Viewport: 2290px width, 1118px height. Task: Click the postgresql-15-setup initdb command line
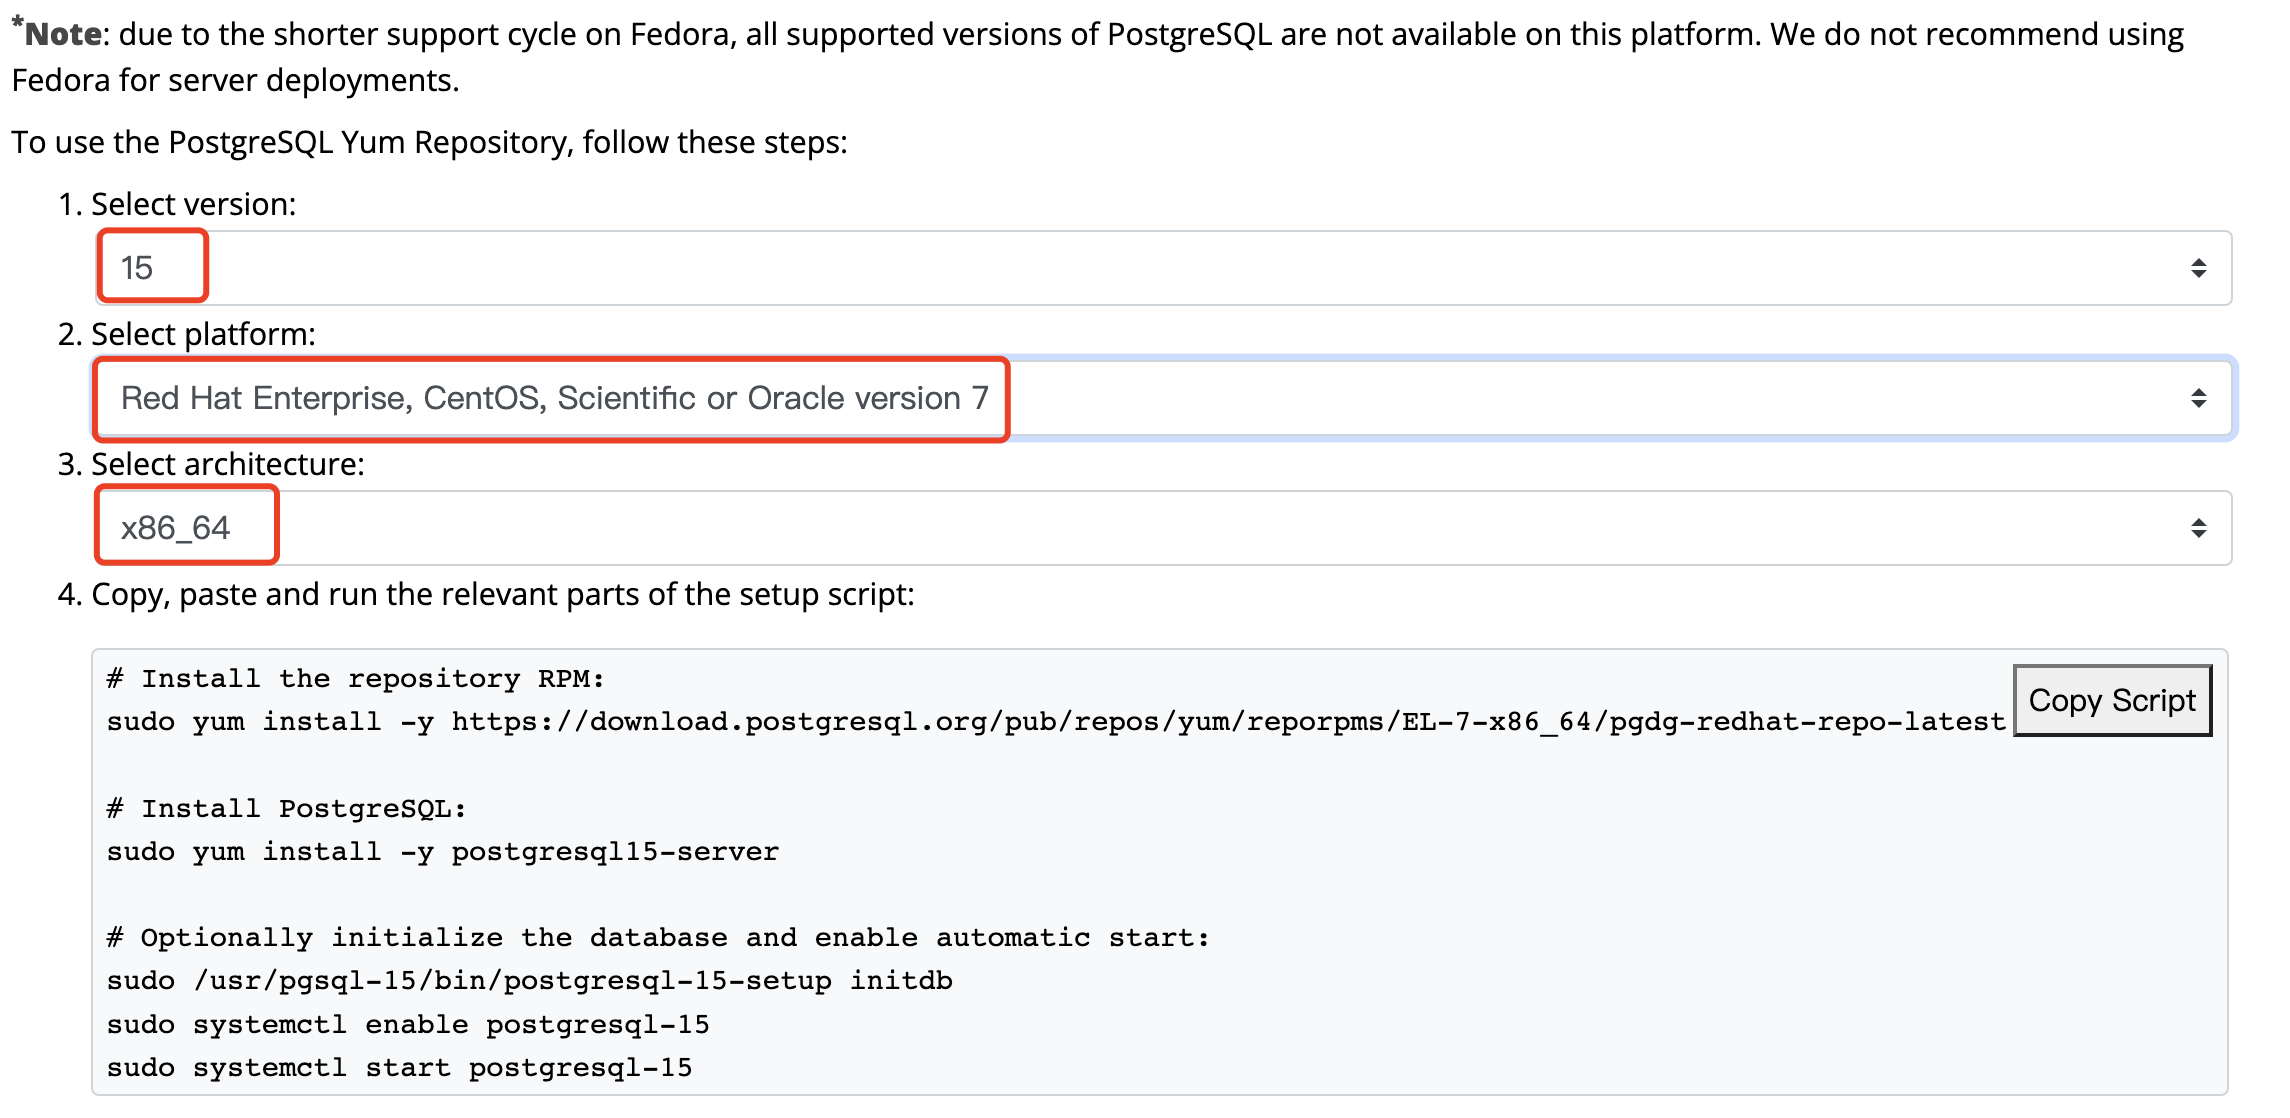pyautogui.click(x=529, y=981)
